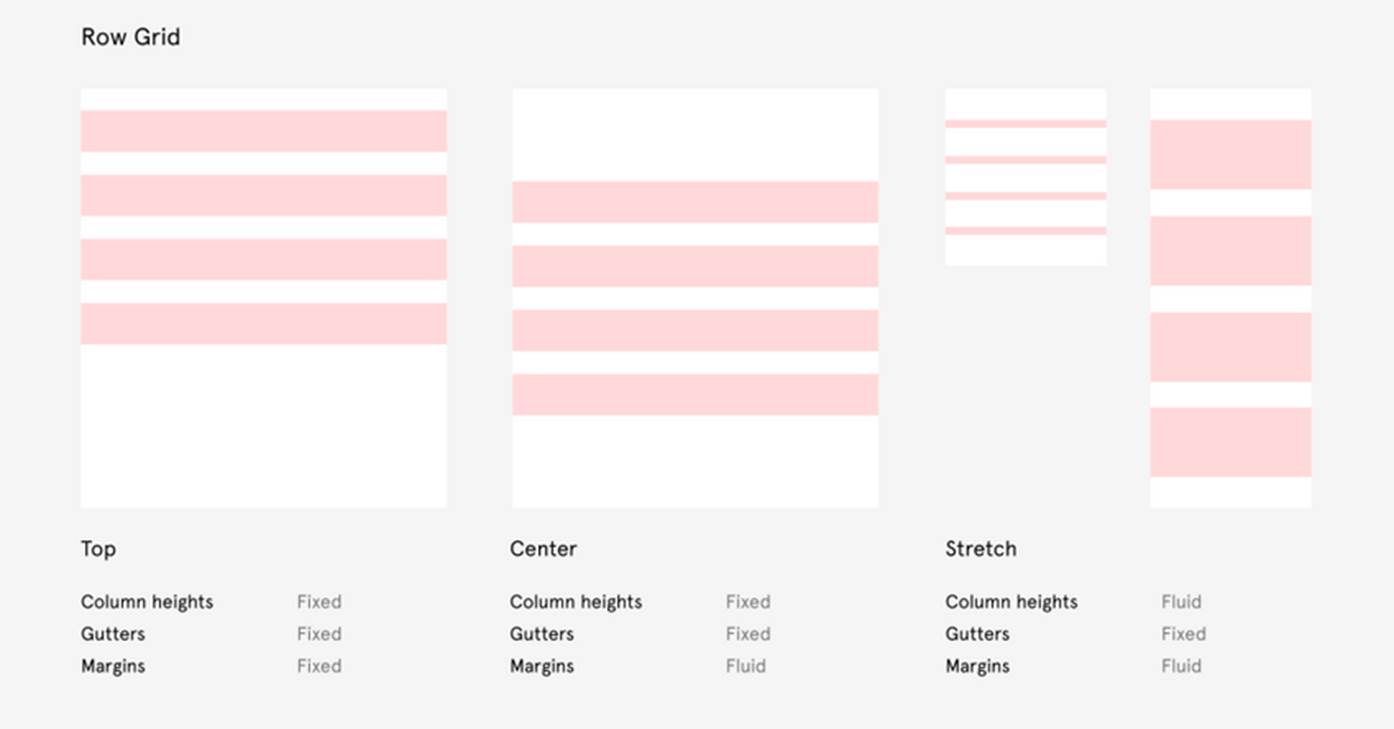
Task: Click Fixed value for Top gutters
Action: pos(319,634)
